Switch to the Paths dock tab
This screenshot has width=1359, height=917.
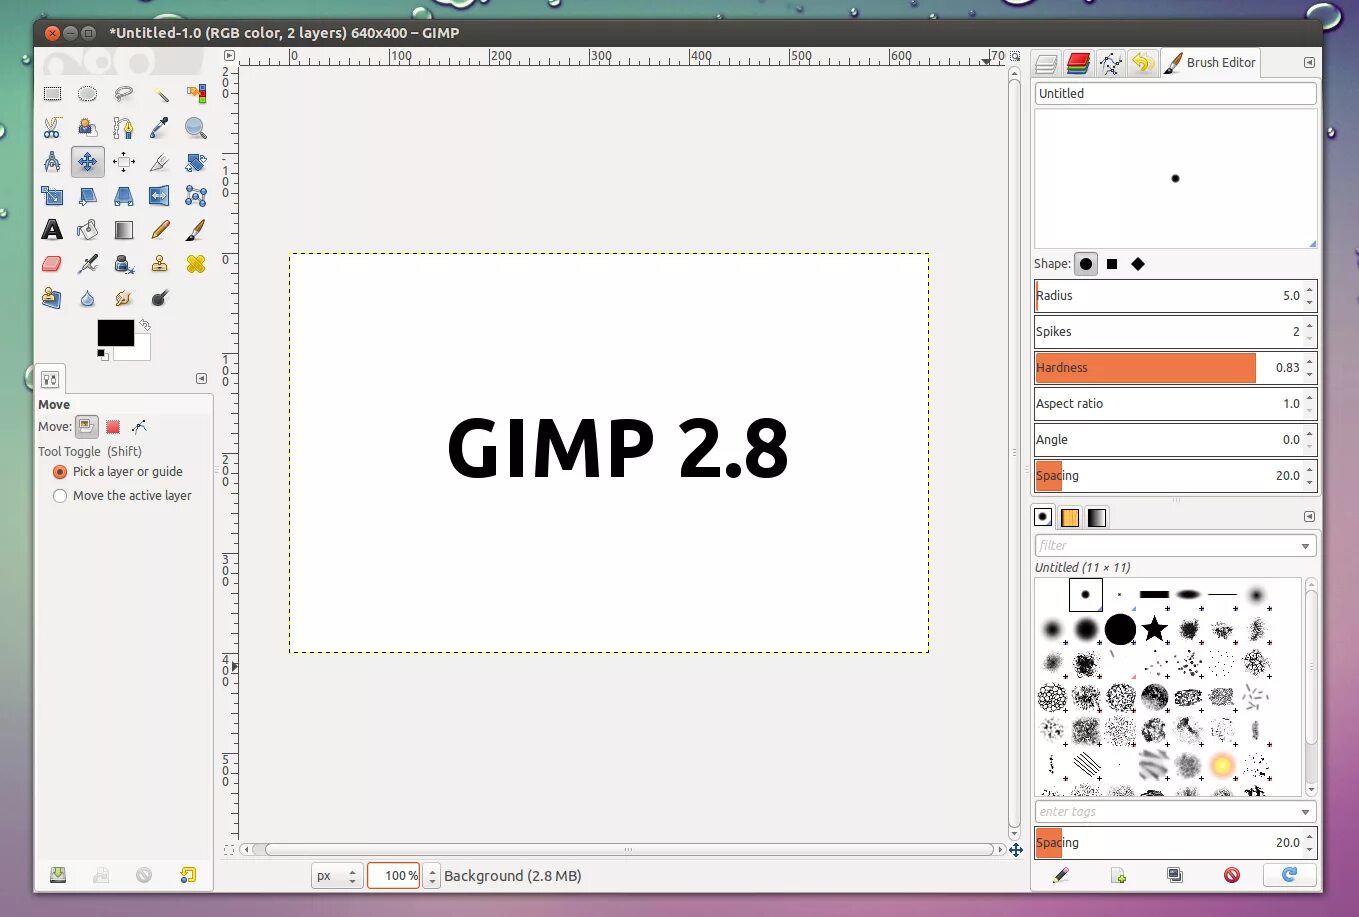(x=1110, y=64)
